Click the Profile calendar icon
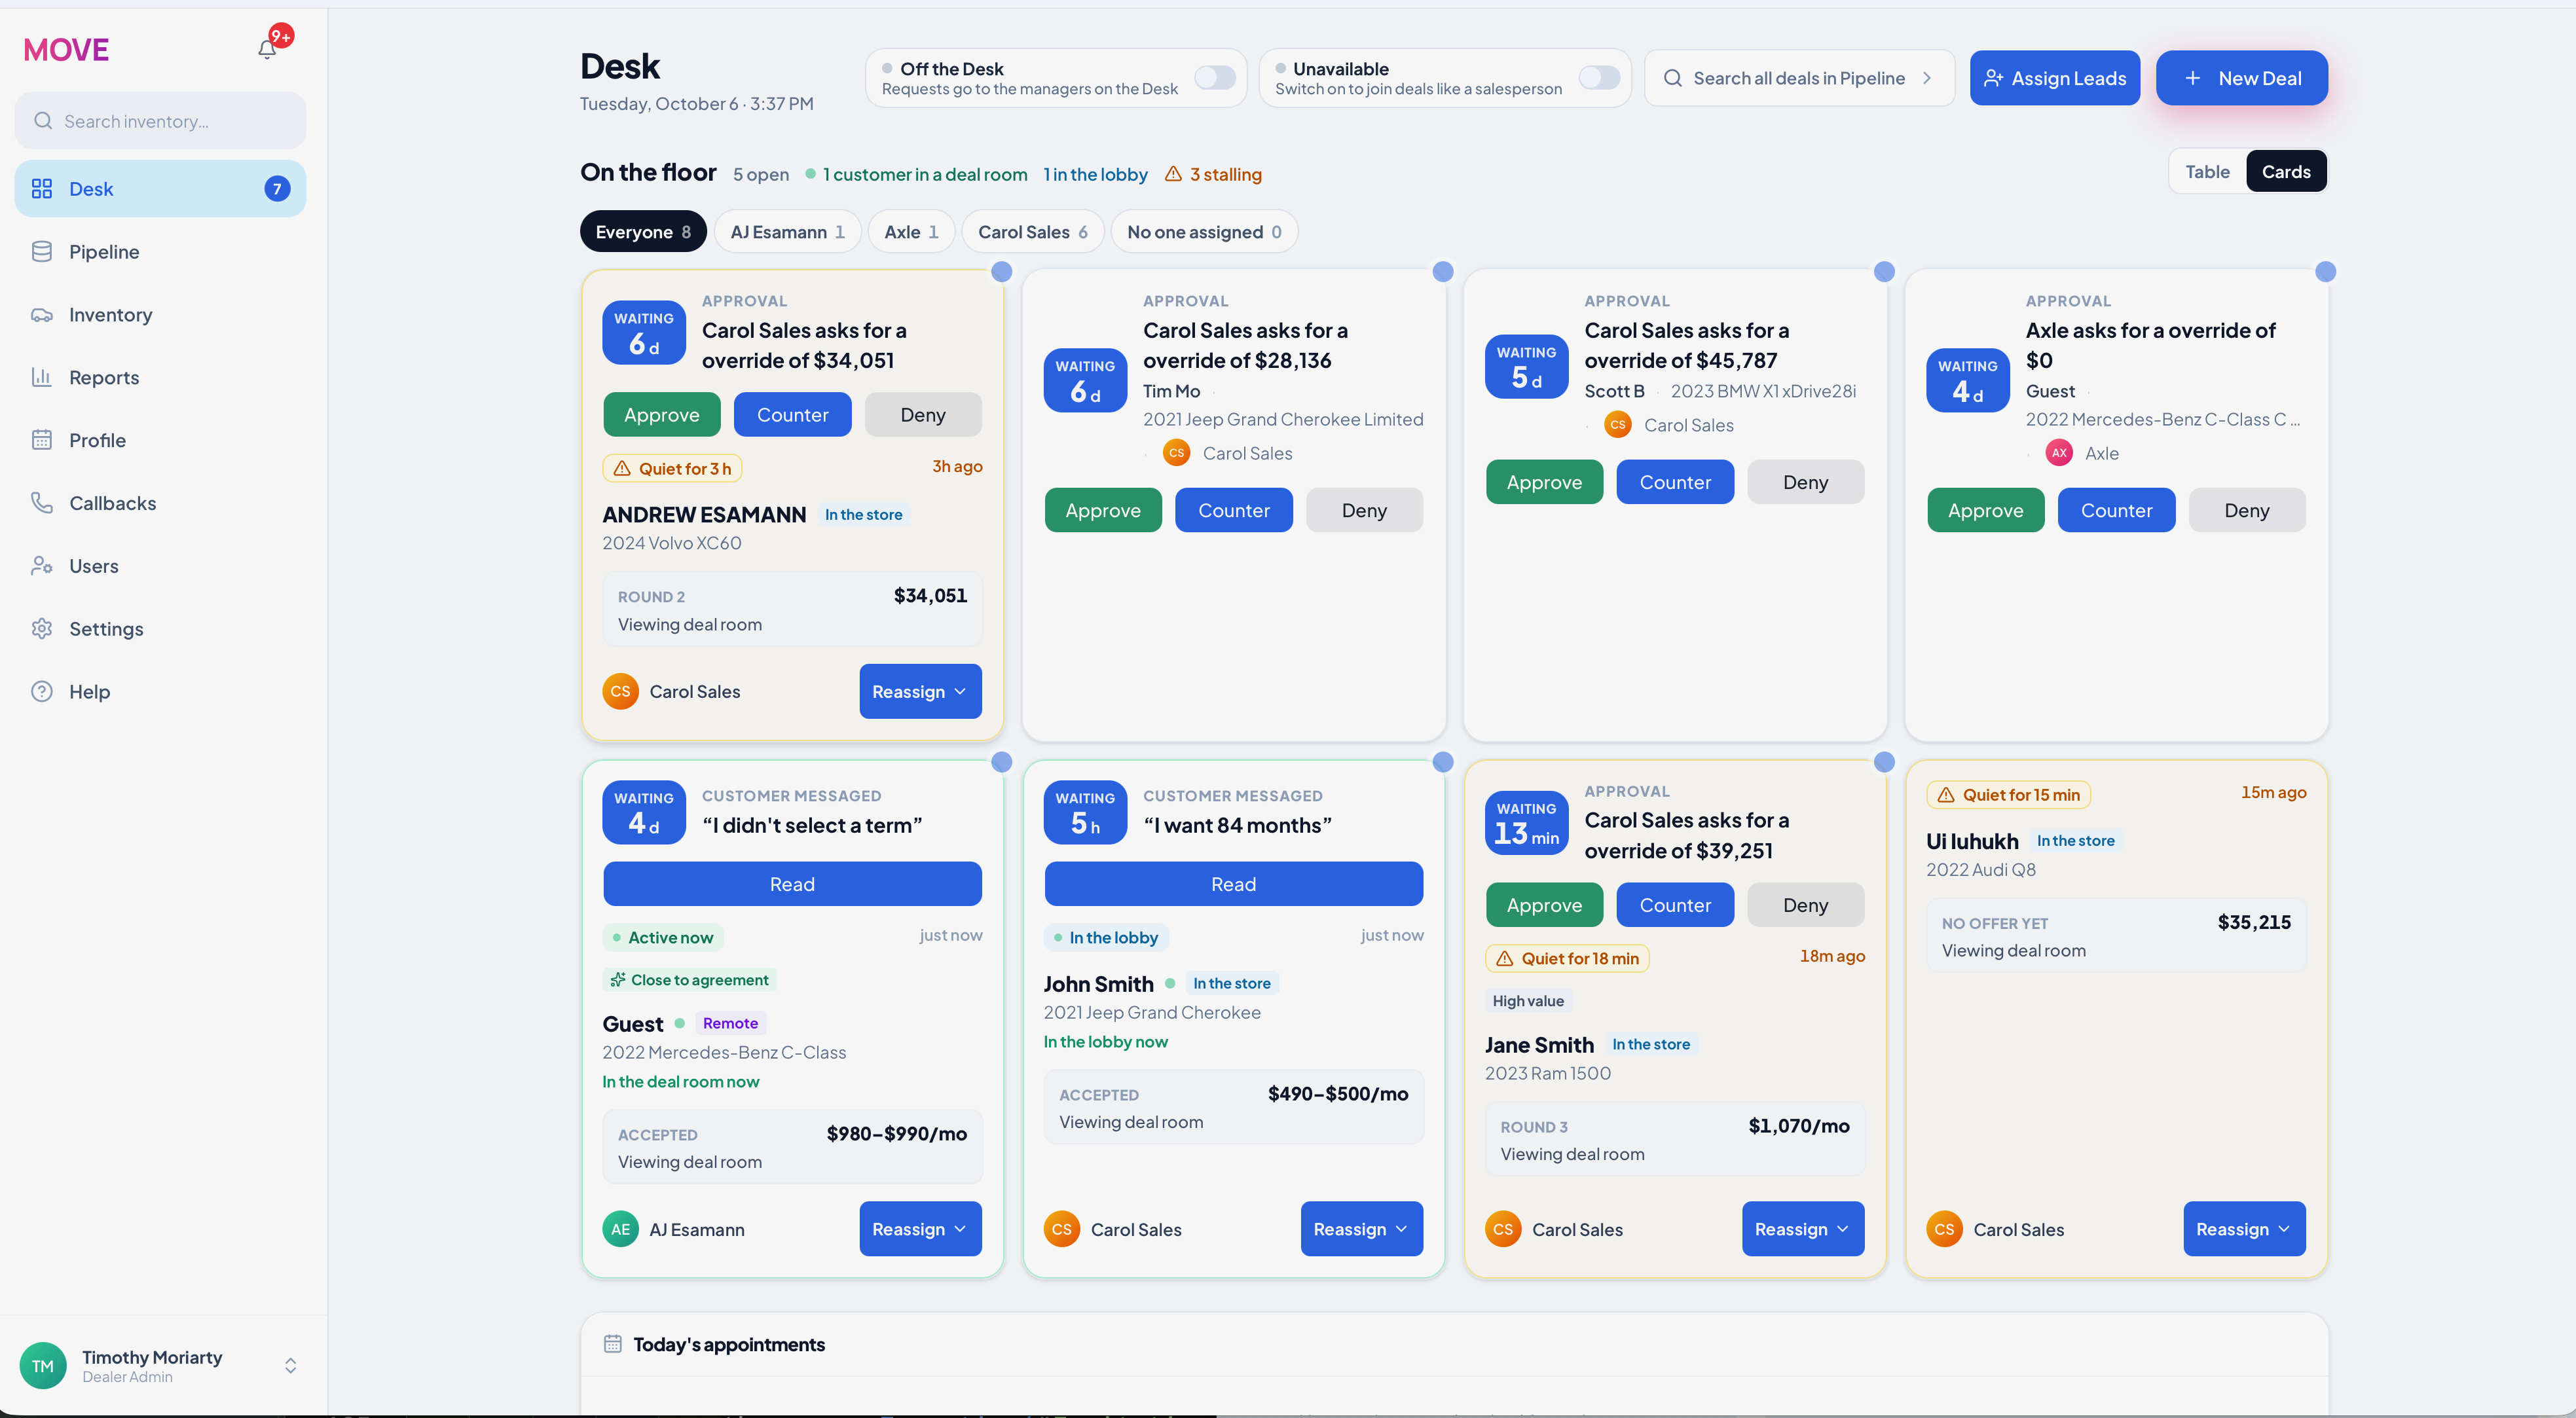Viewport: 2576px width, 1418px height. pos(42,440)
